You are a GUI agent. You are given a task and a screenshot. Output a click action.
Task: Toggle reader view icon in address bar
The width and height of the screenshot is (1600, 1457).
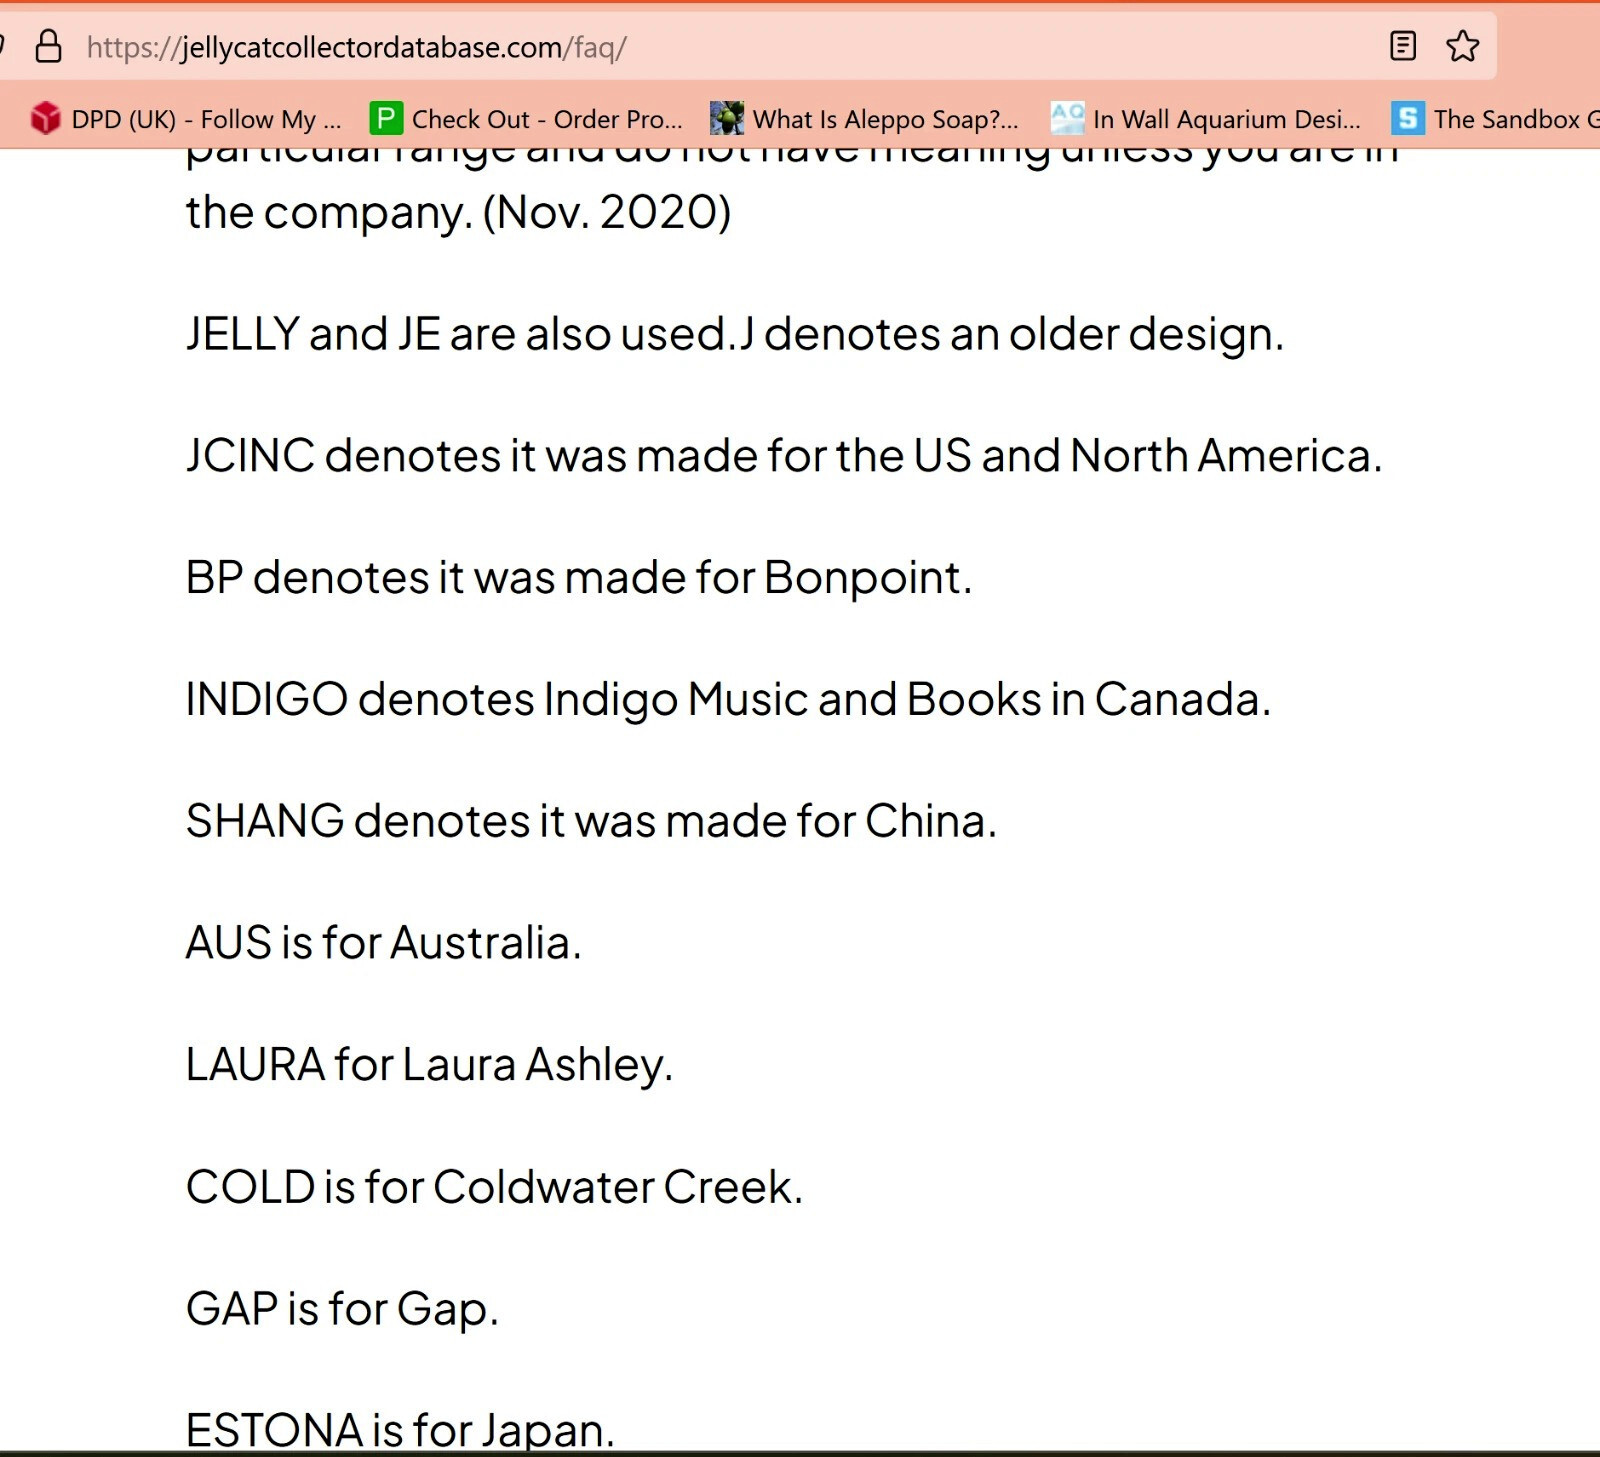[x=1403, y=46]
